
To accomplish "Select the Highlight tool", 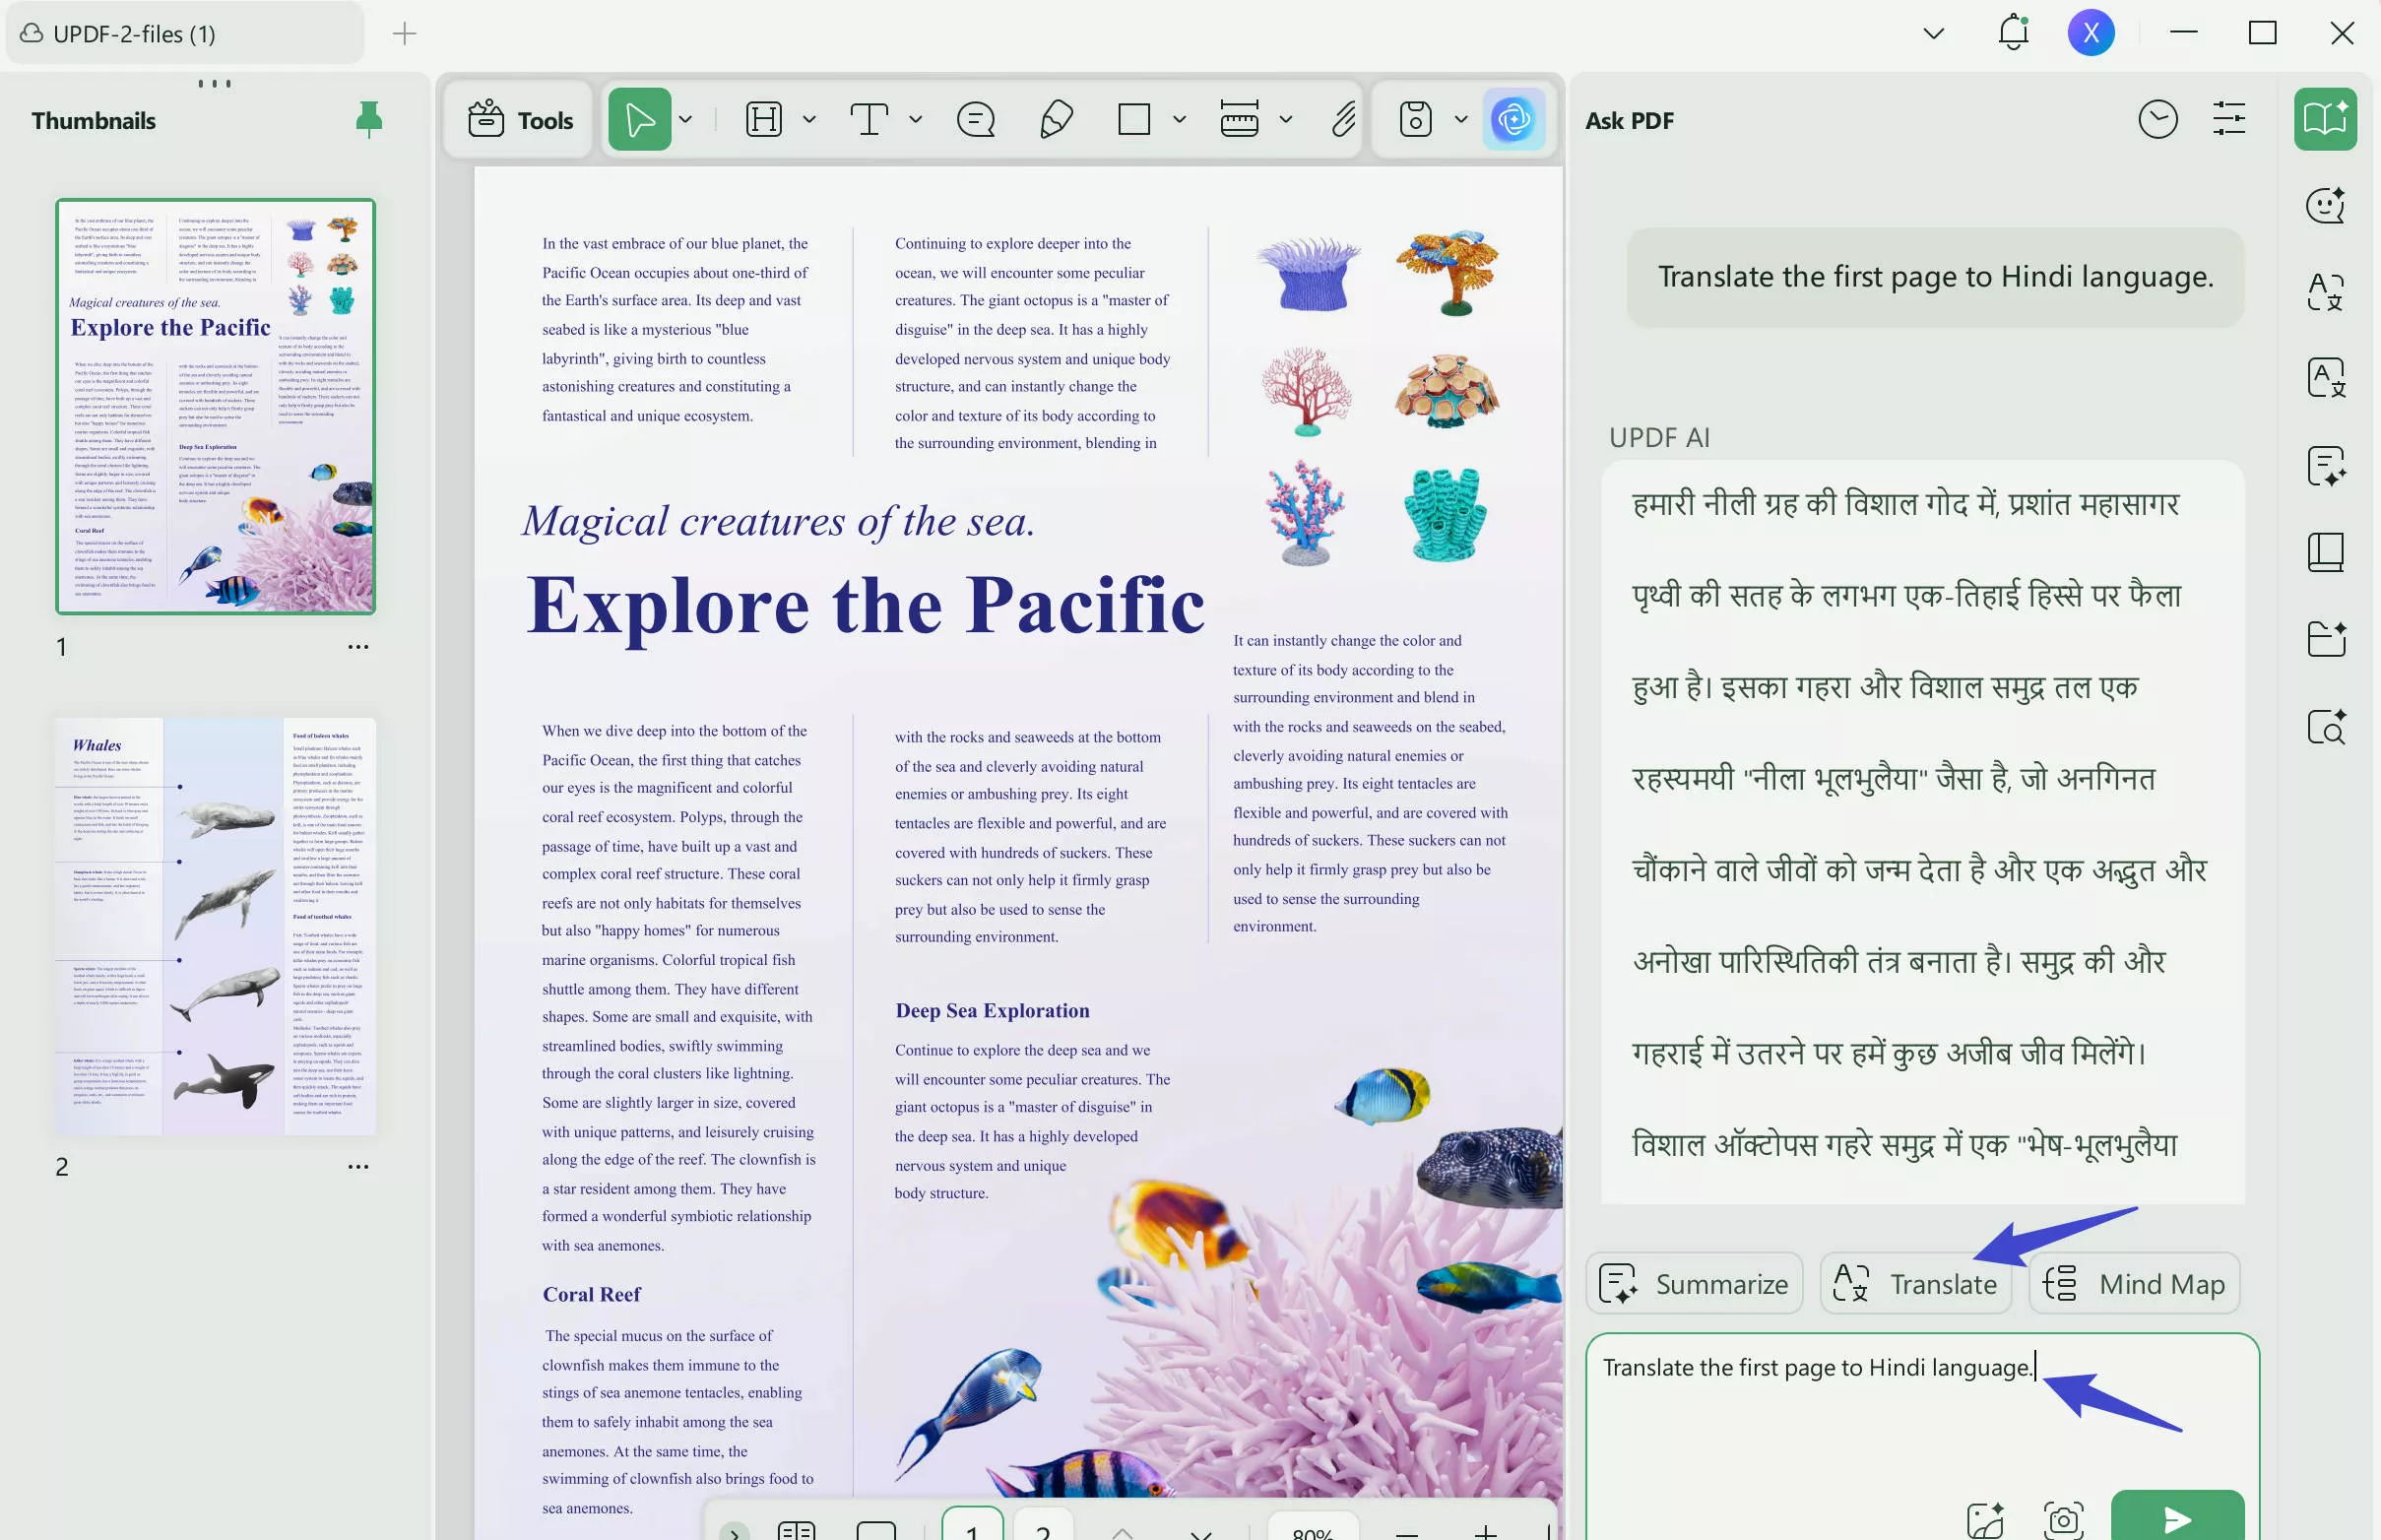I will pyautogui.click(x=764, y=119).
